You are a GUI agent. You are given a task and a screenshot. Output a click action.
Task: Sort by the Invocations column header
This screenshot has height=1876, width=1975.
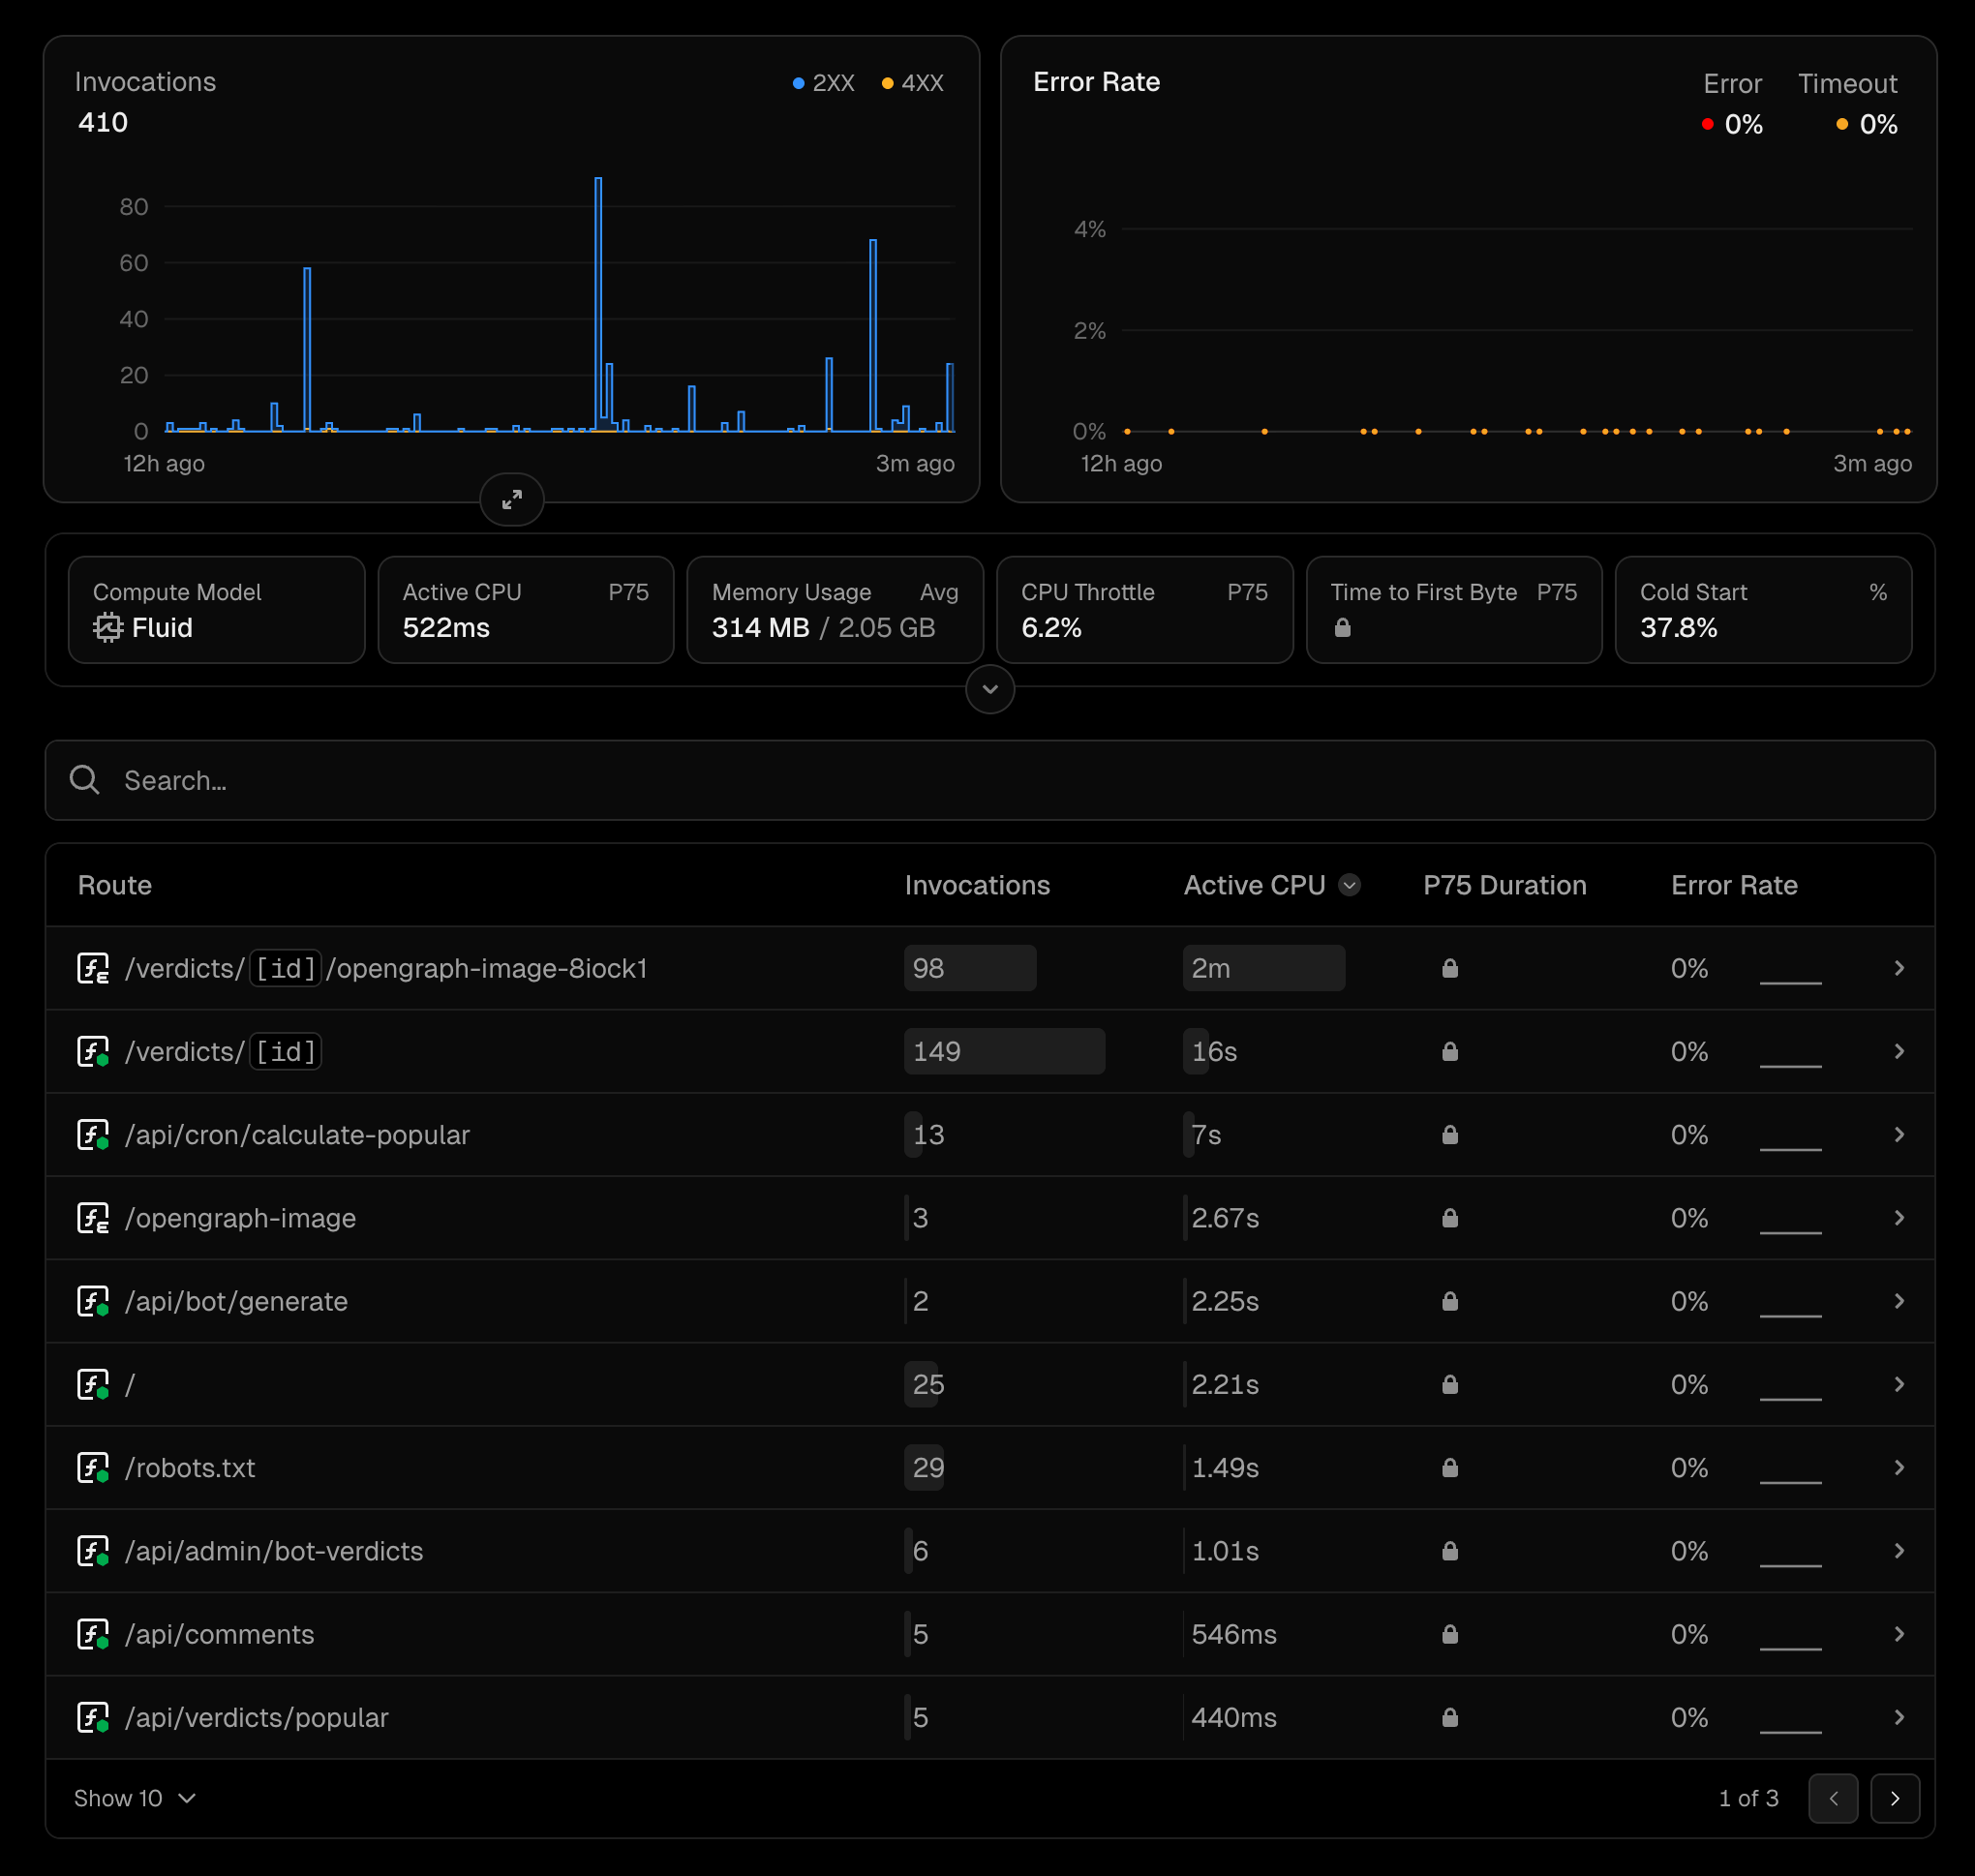coord(976,885)
